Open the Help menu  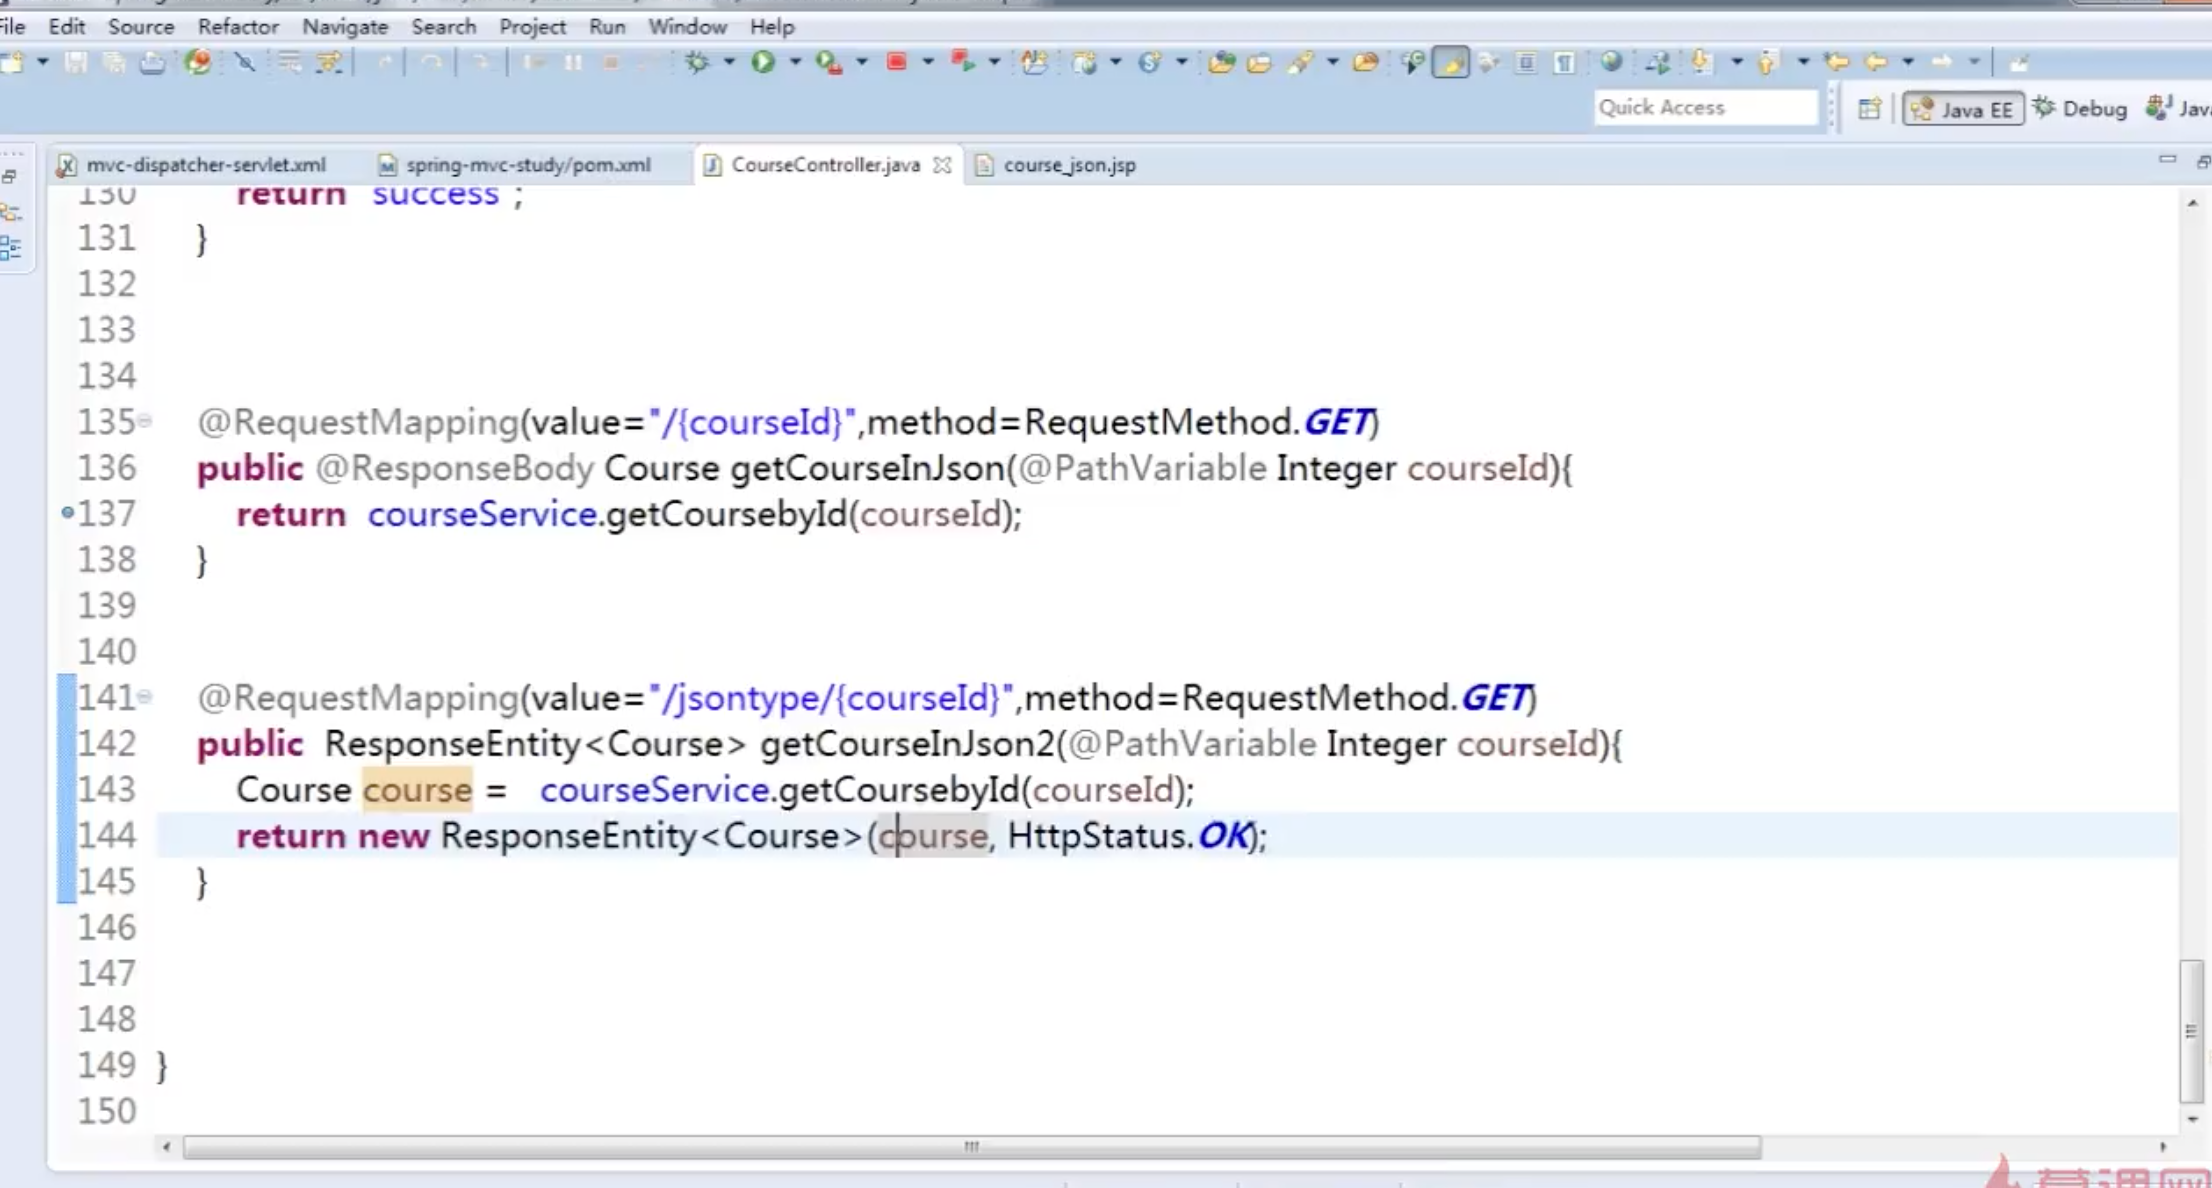pyautogui.click(x=772, y=26)
